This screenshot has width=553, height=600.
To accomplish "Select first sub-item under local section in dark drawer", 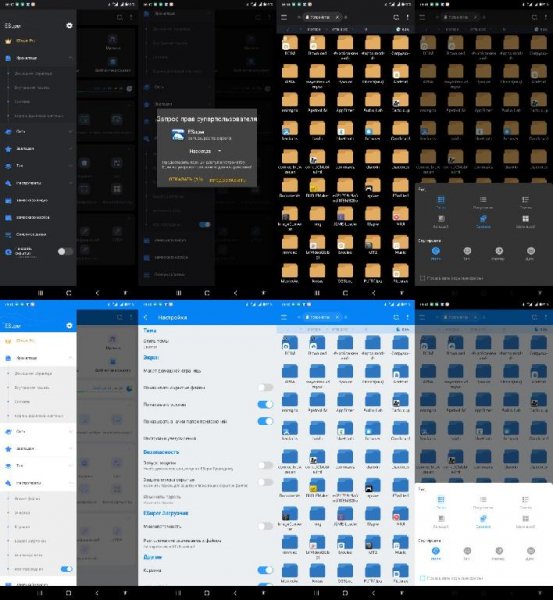I will [x=38, y=73].
